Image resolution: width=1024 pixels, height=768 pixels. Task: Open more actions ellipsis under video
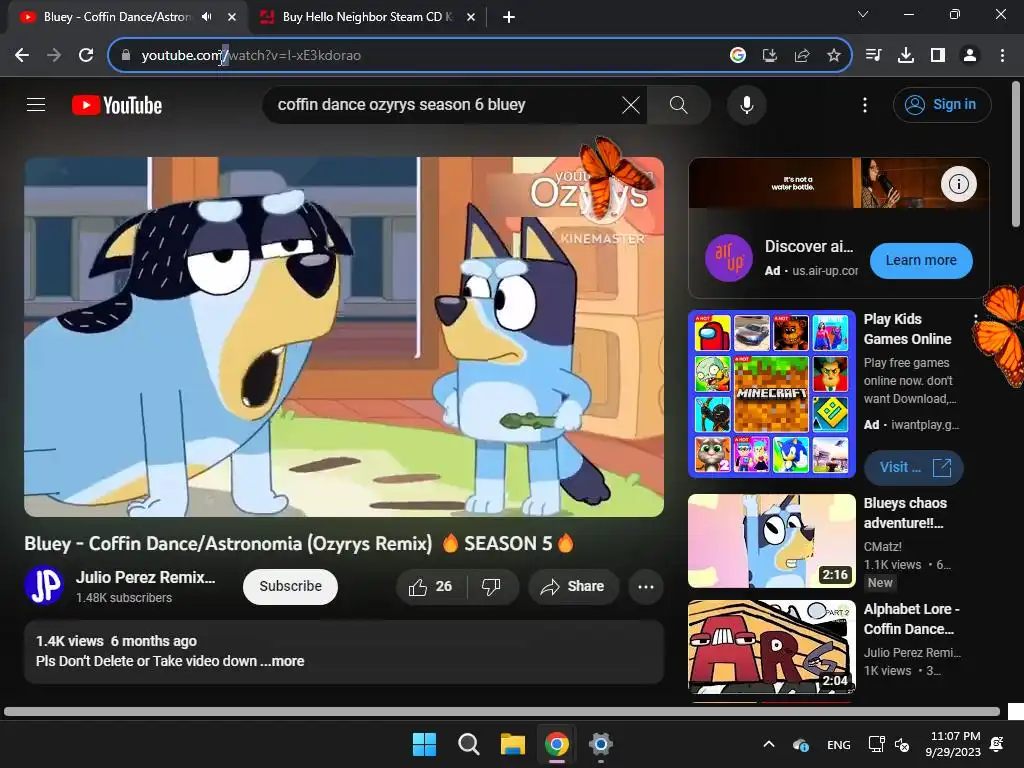(x=646, y=586)
